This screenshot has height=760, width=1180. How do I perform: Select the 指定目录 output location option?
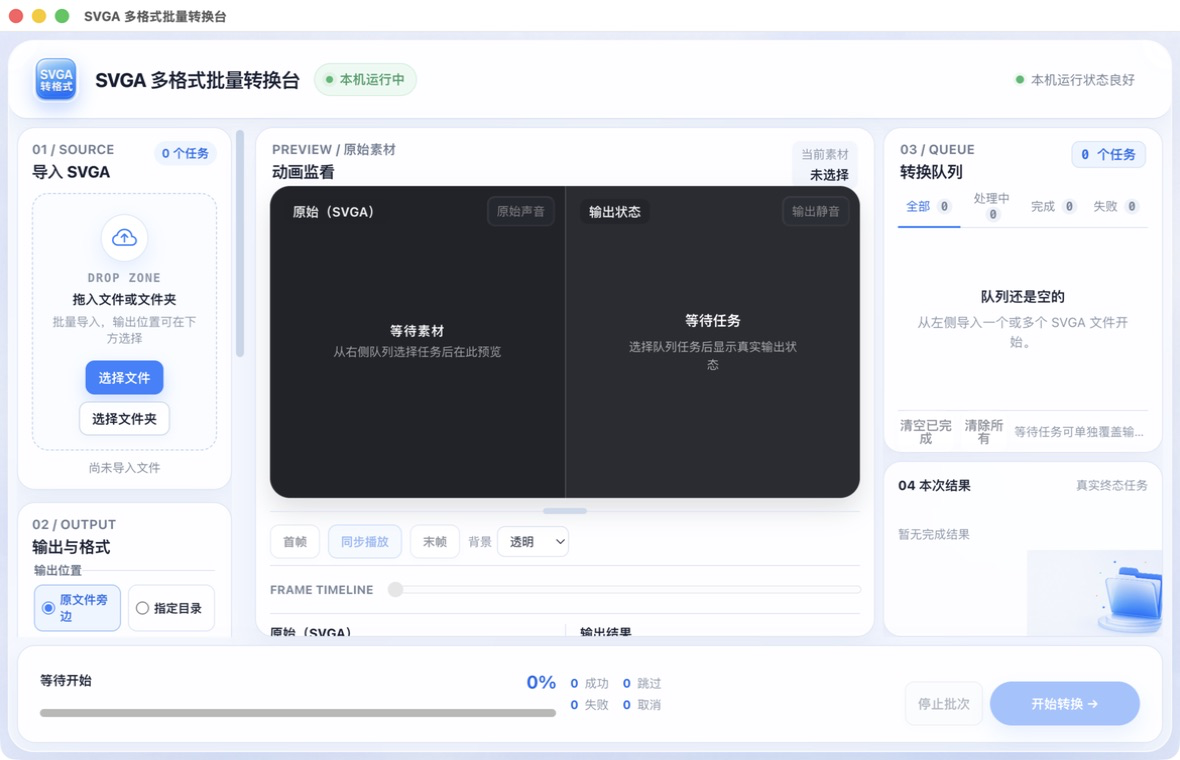(171, 608)
